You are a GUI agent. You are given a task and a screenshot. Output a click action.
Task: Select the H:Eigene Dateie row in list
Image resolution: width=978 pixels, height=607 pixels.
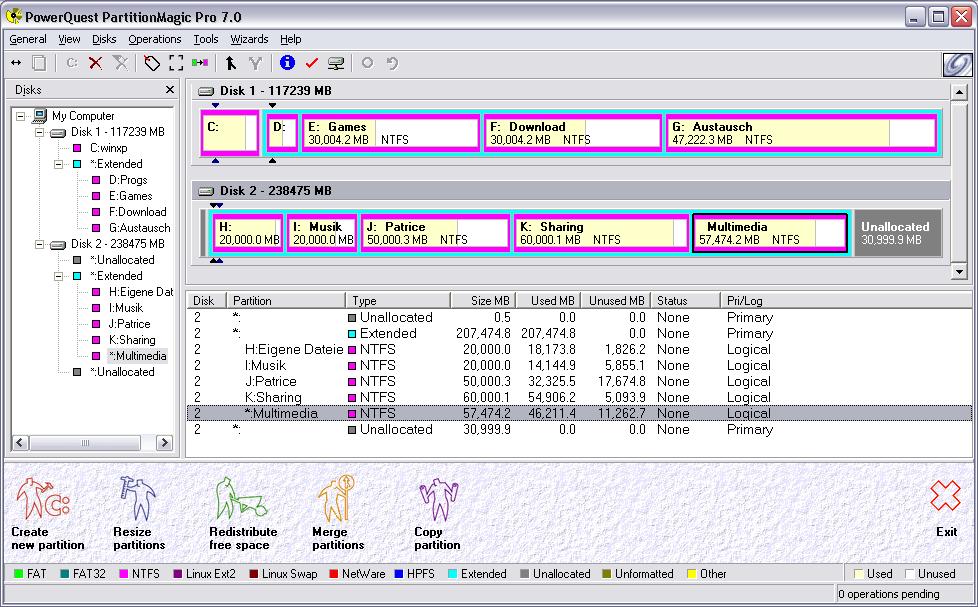[579, 350]
